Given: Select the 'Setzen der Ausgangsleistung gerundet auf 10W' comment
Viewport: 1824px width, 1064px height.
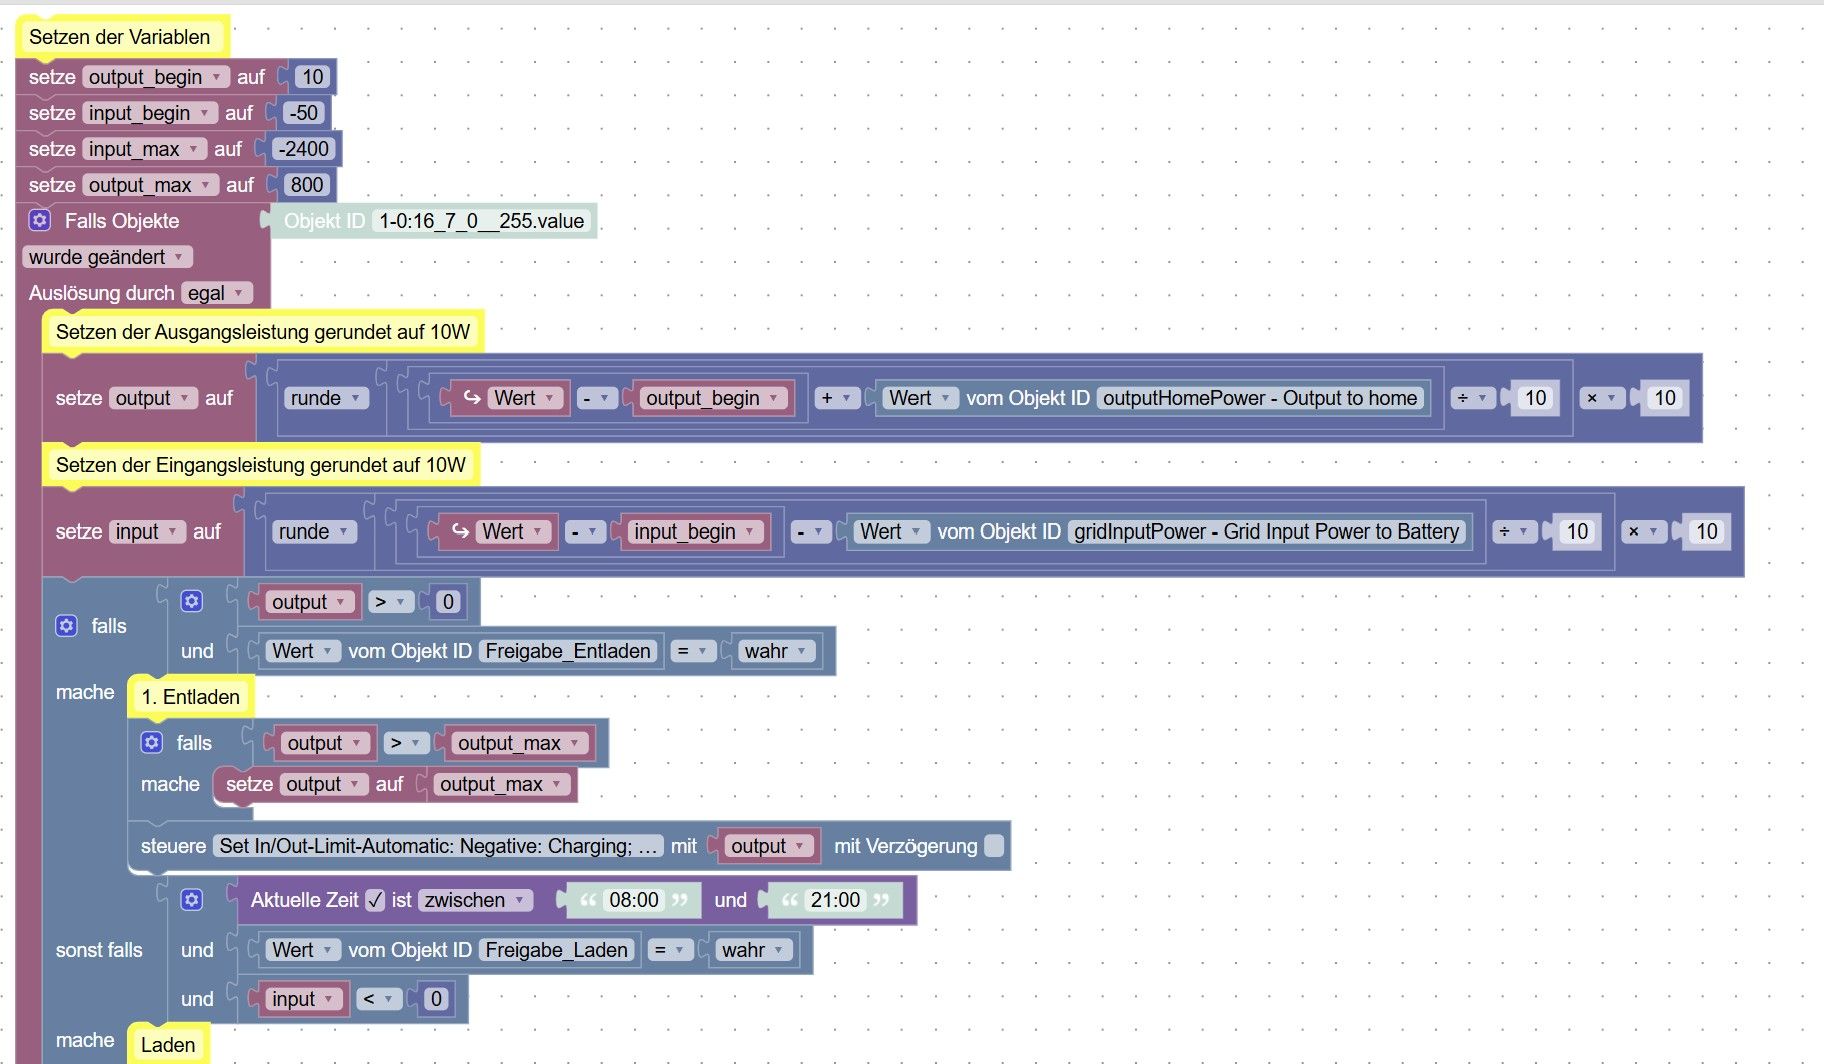Looking at the screenshot, I should (x=263, y=332).
